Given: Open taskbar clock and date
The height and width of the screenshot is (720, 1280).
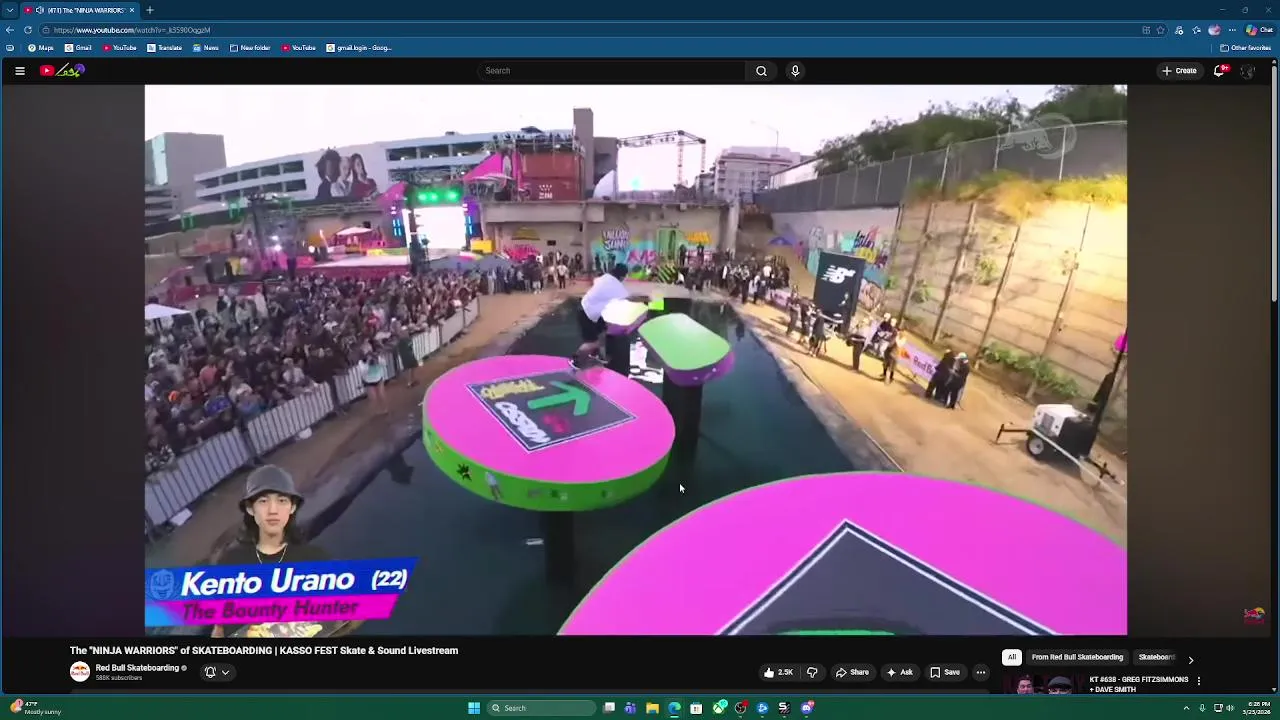Looking at the screenshot, I should [1258, 708].
